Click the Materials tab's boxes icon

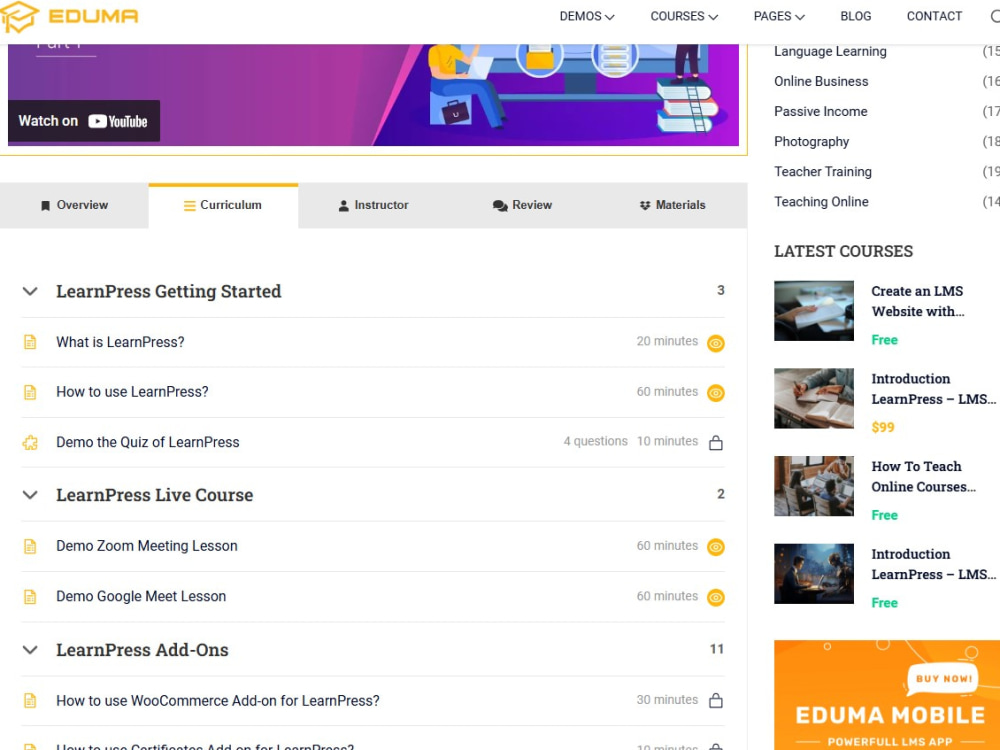point(645,205)
